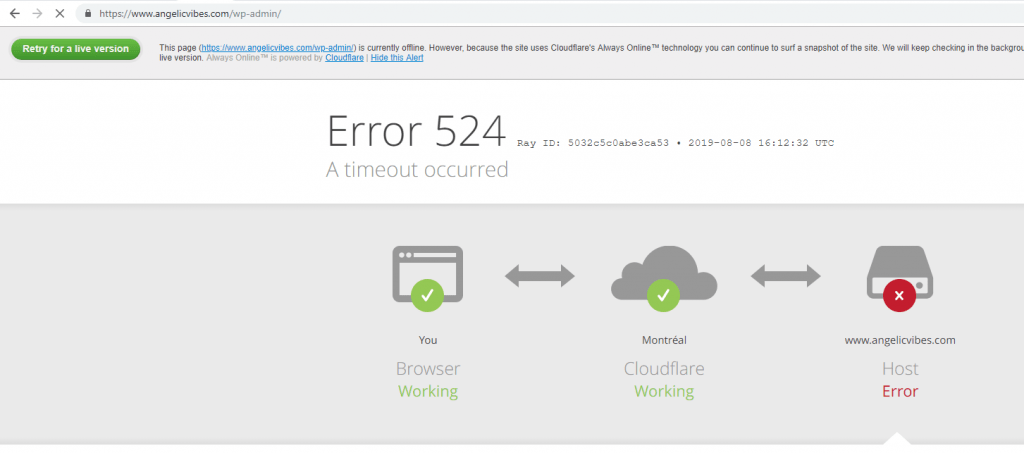Click the green 'Working' under Cloudflare
The image size is (1024, 453).
664,392
